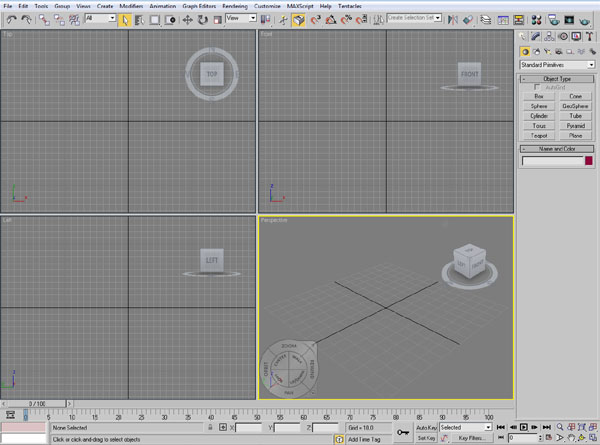Switch to the Modify panel tab
This screenshot has width=600, height=445.
[x=536, y=36]
